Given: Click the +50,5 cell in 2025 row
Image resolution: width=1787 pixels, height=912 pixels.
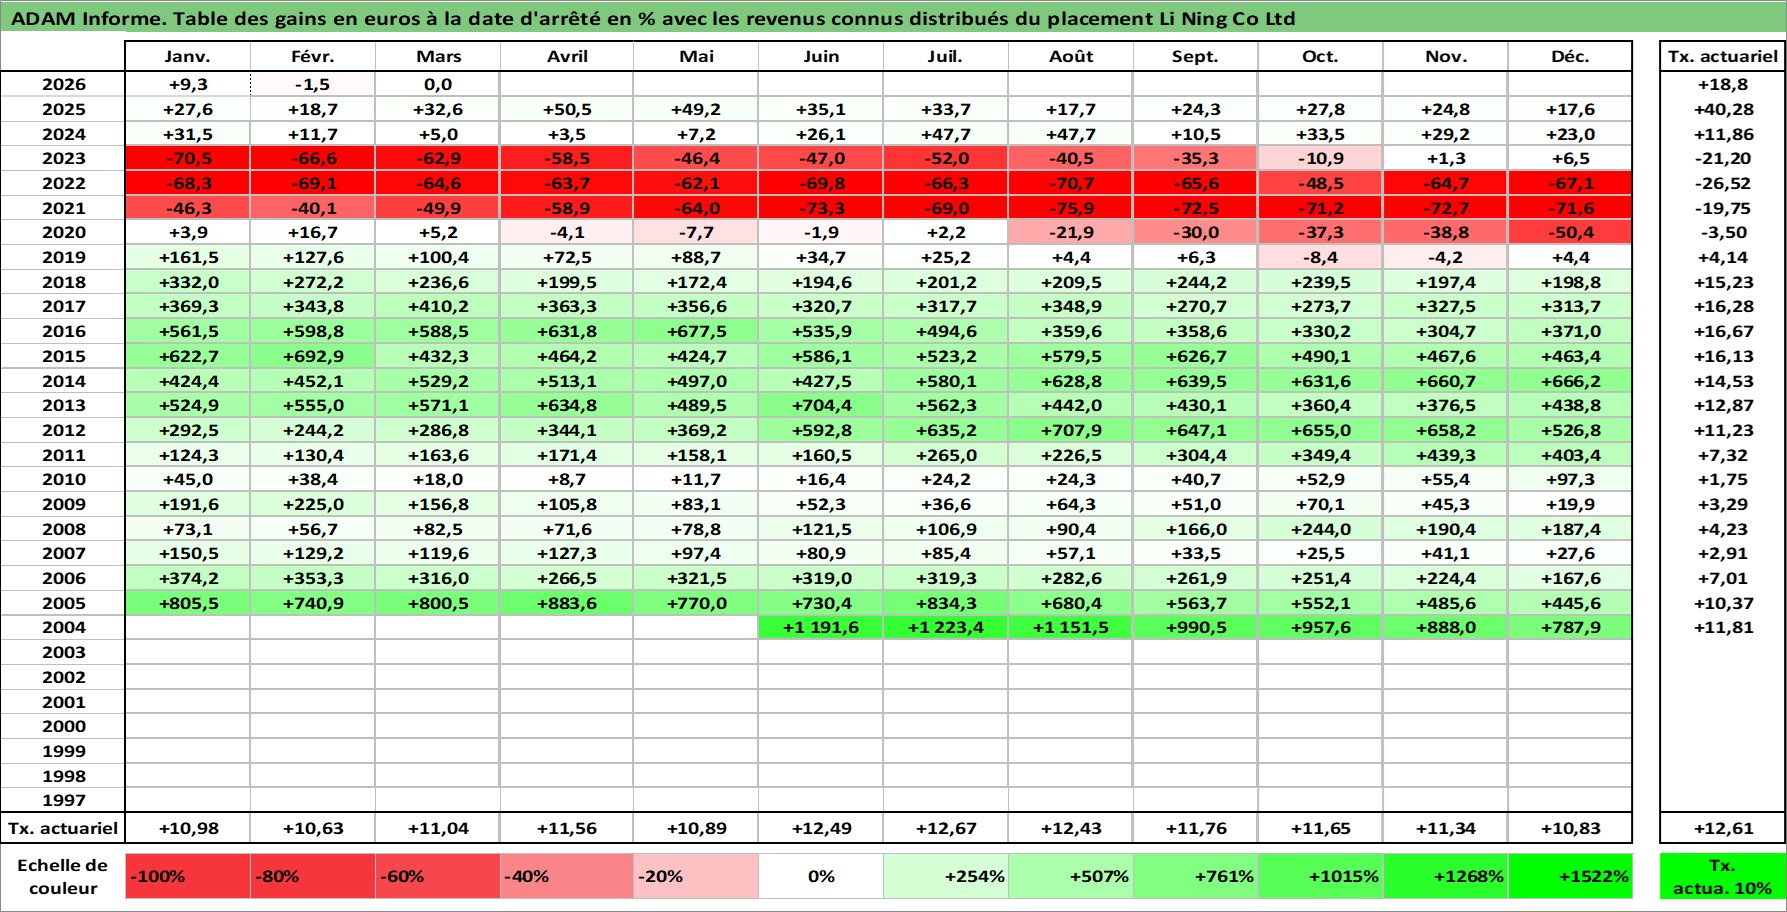Looking at the screenshot, I should [567, 109].
